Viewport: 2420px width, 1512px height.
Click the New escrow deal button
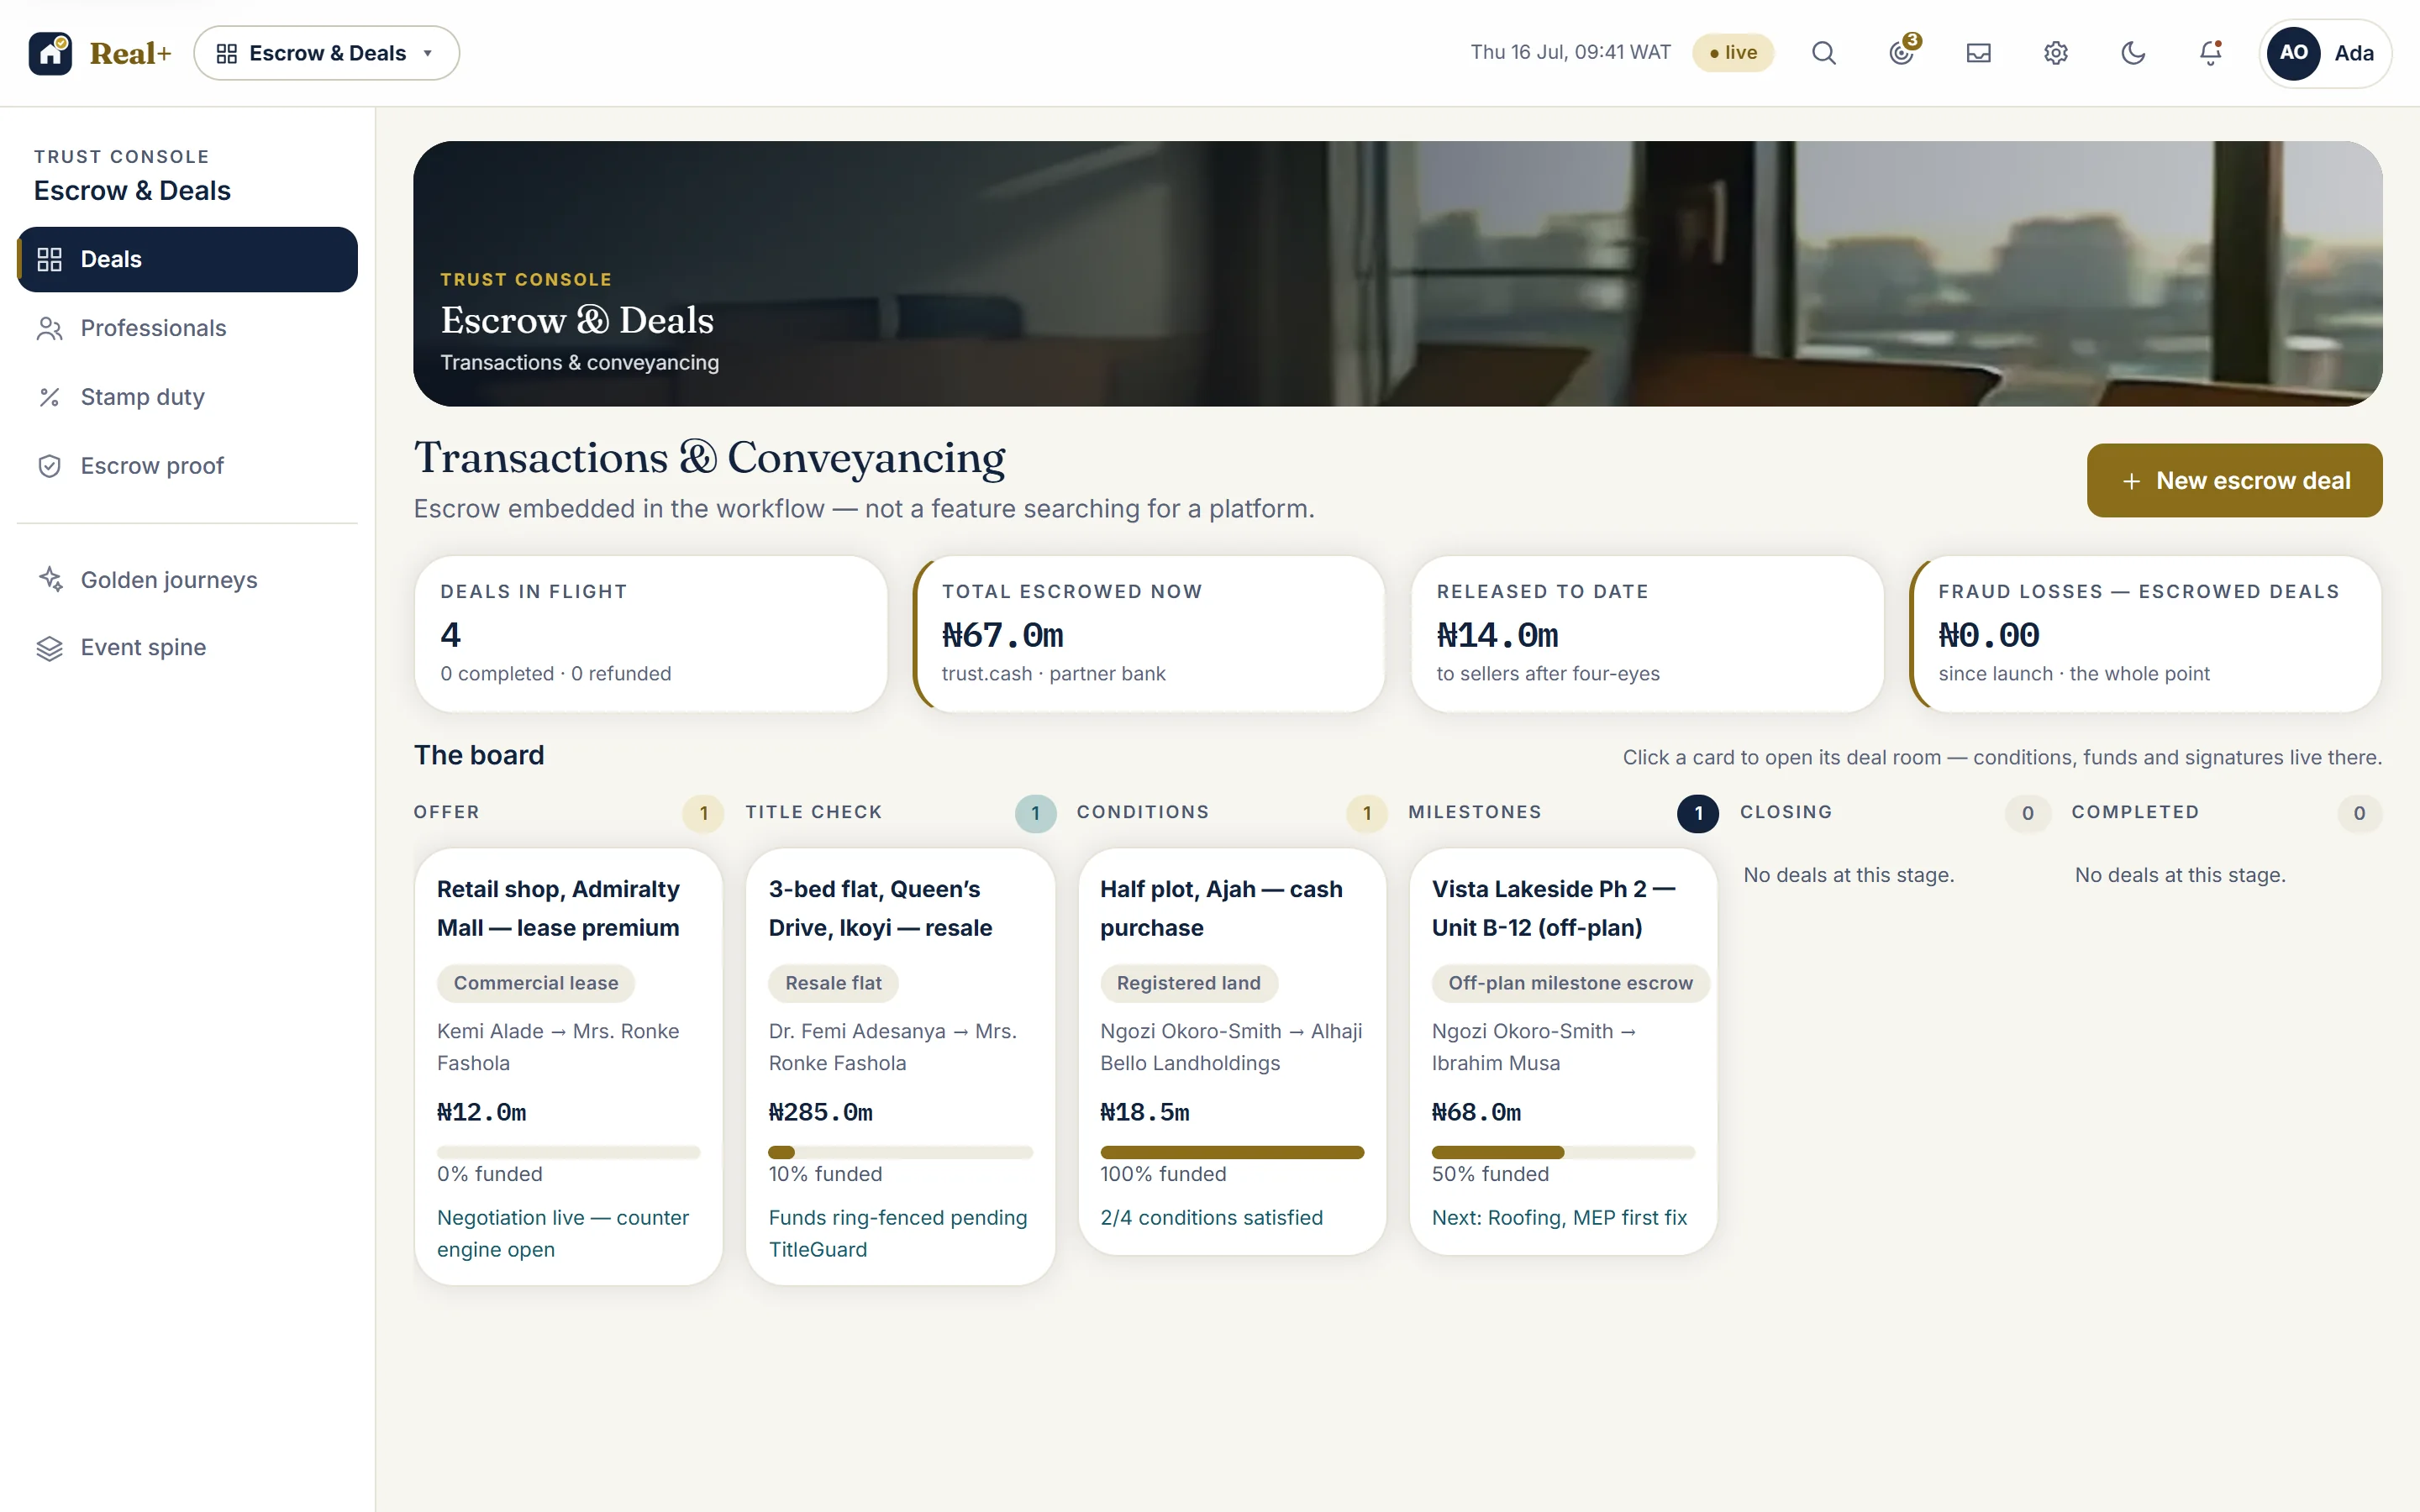[2234, 481]
